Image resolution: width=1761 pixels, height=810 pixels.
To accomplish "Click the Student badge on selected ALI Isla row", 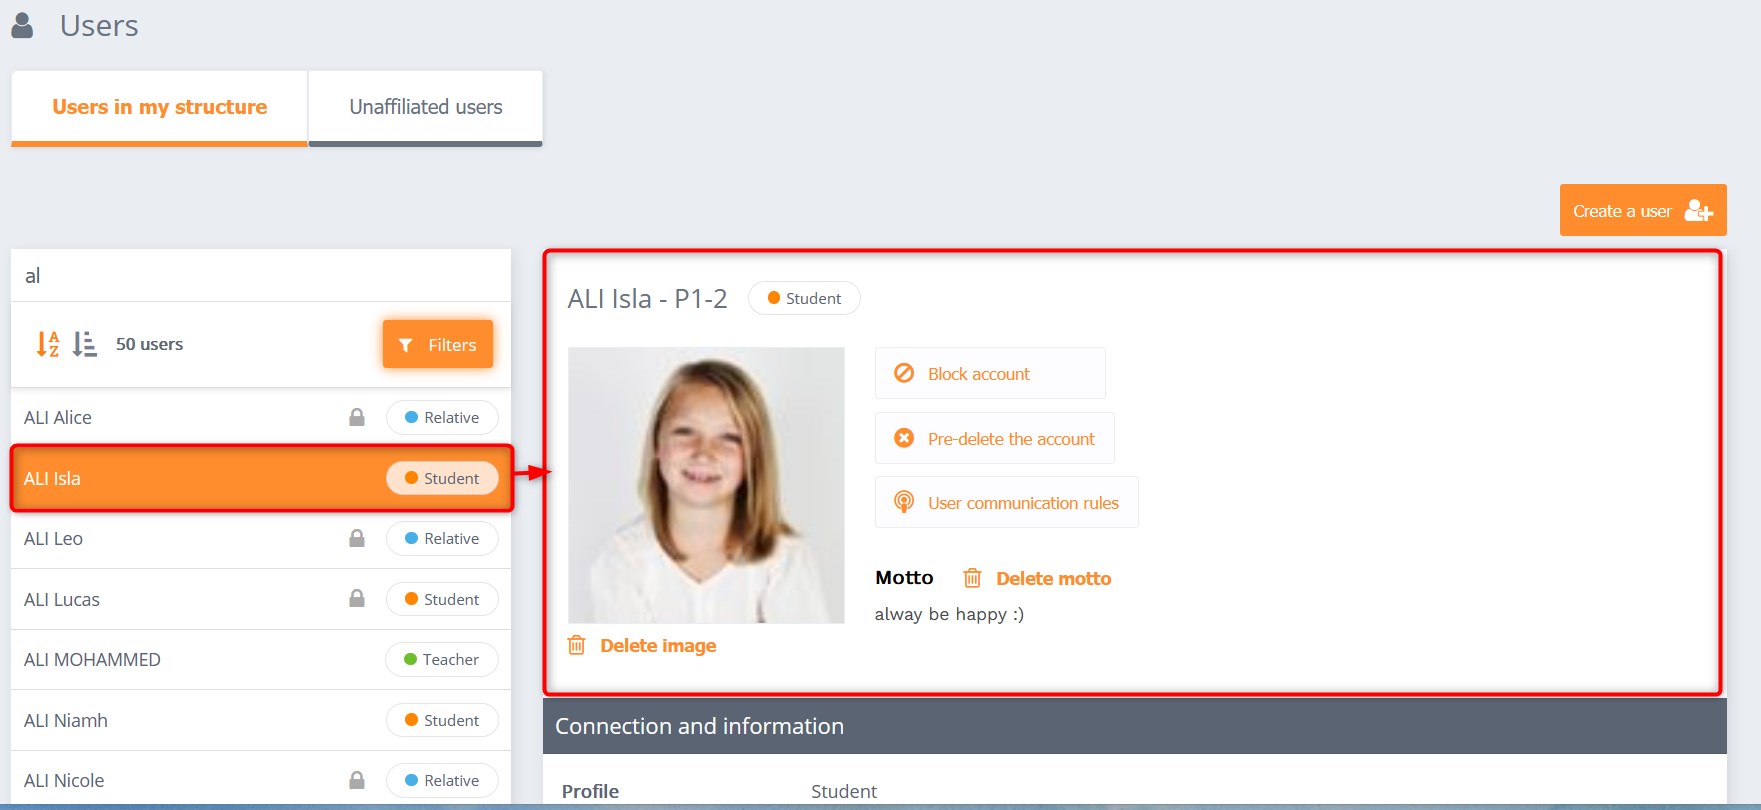I will [442, 478].
